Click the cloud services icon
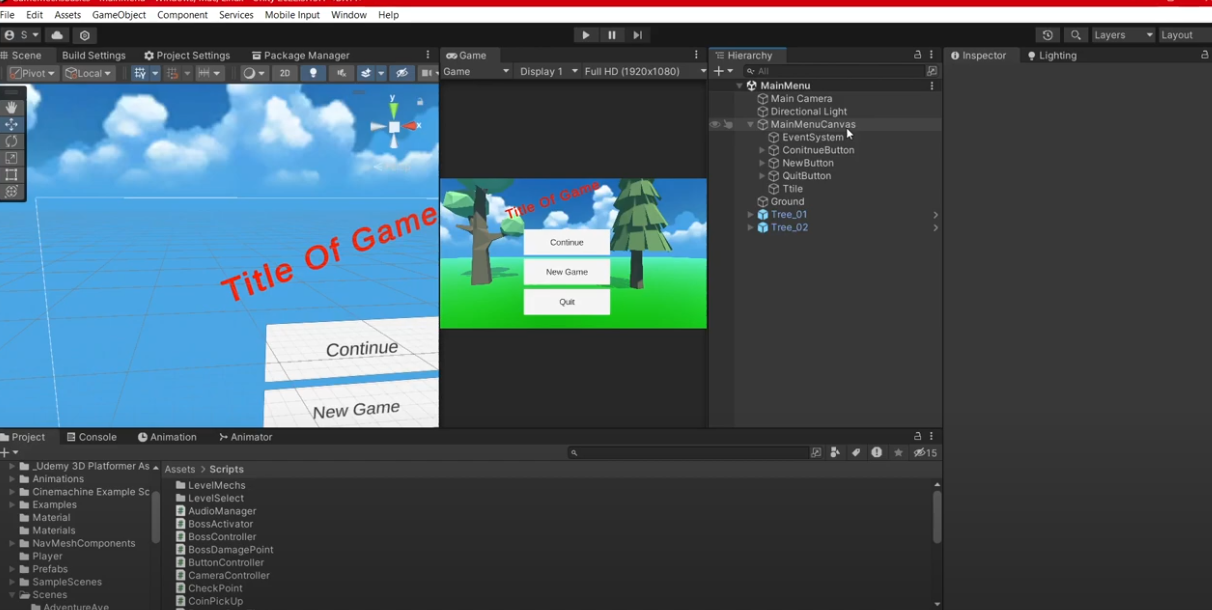This screenshot has width=1212, height=610. tap(57, 35)
